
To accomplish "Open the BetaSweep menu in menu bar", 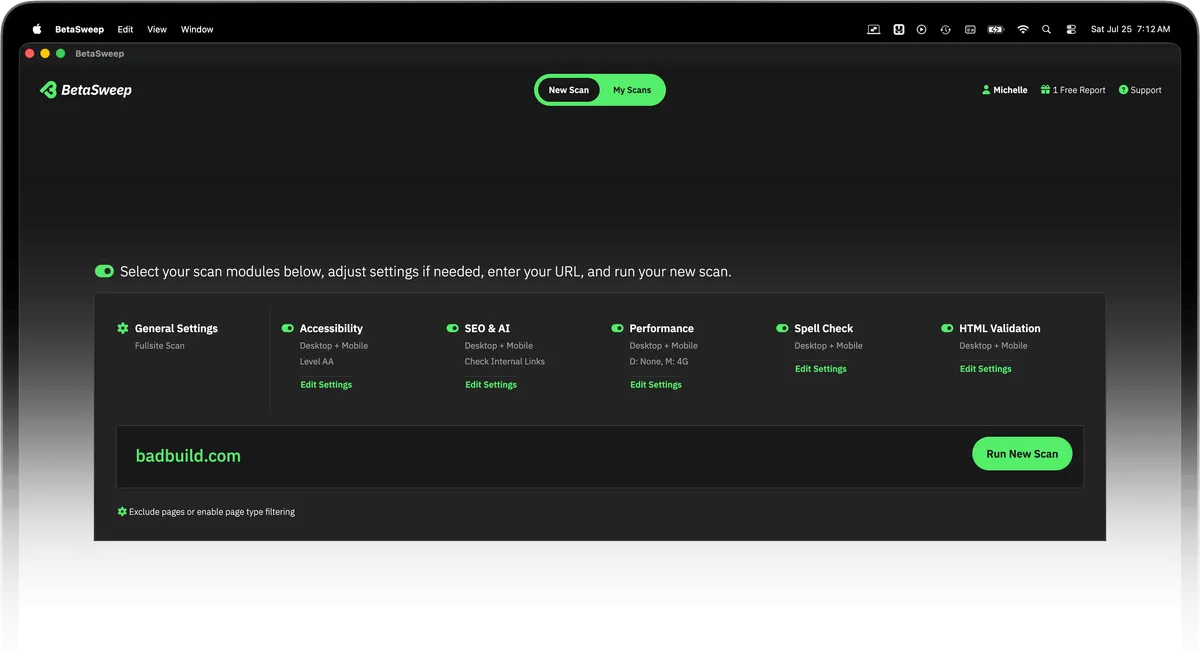I will click(79, 29).
